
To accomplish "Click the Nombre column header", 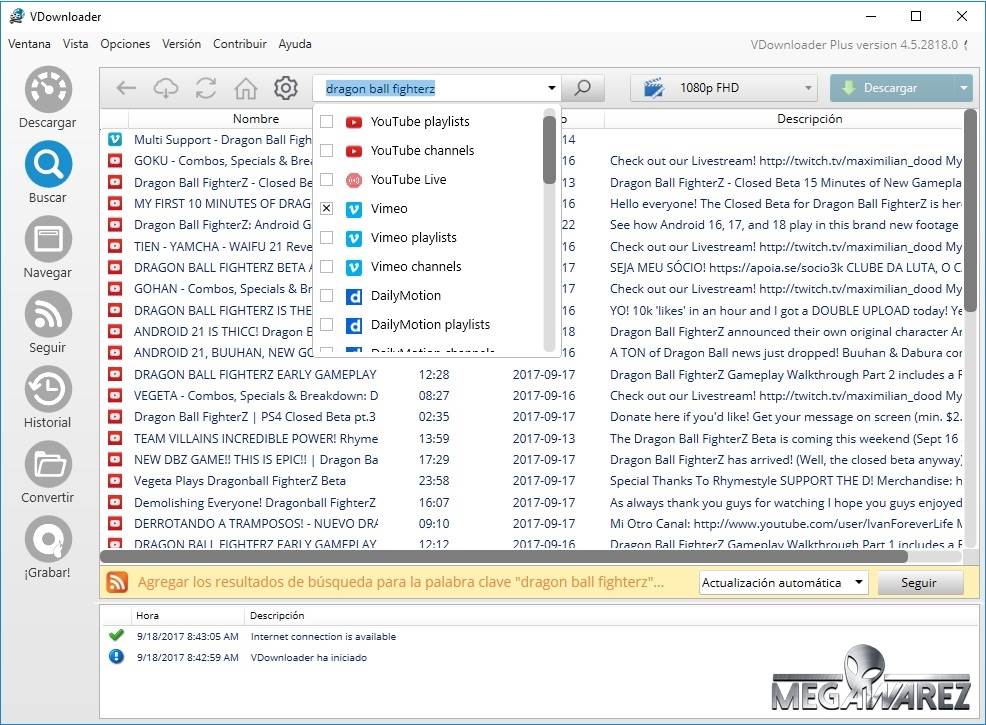I will pyautogui.click(x=256, y=119).
